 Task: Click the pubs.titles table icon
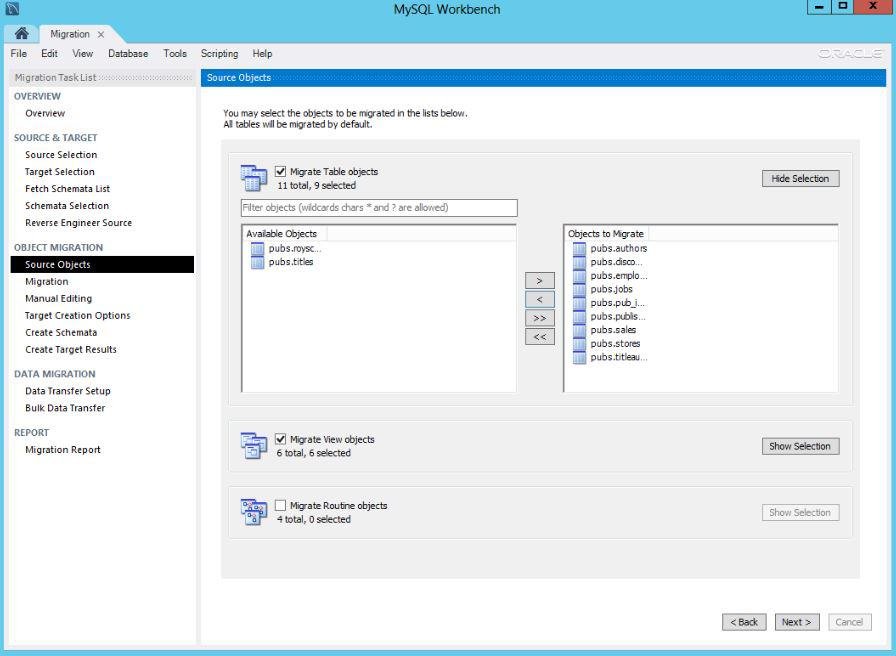coord(258,262)
